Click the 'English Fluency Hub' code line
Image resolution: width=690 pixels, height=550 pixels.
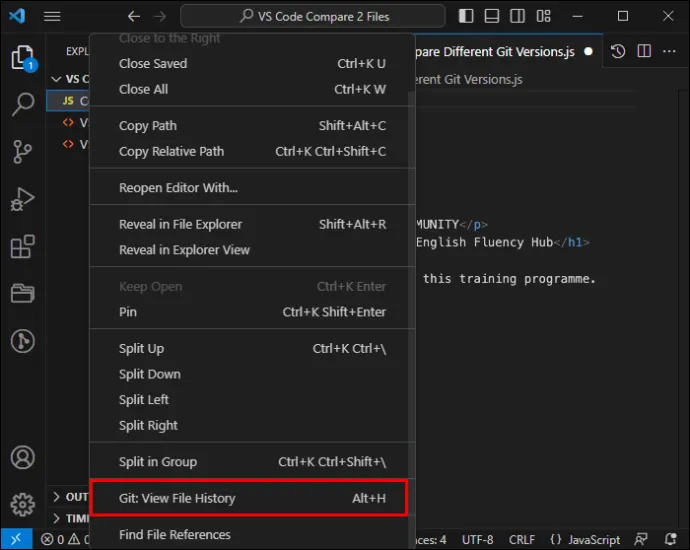pos(503,242)
